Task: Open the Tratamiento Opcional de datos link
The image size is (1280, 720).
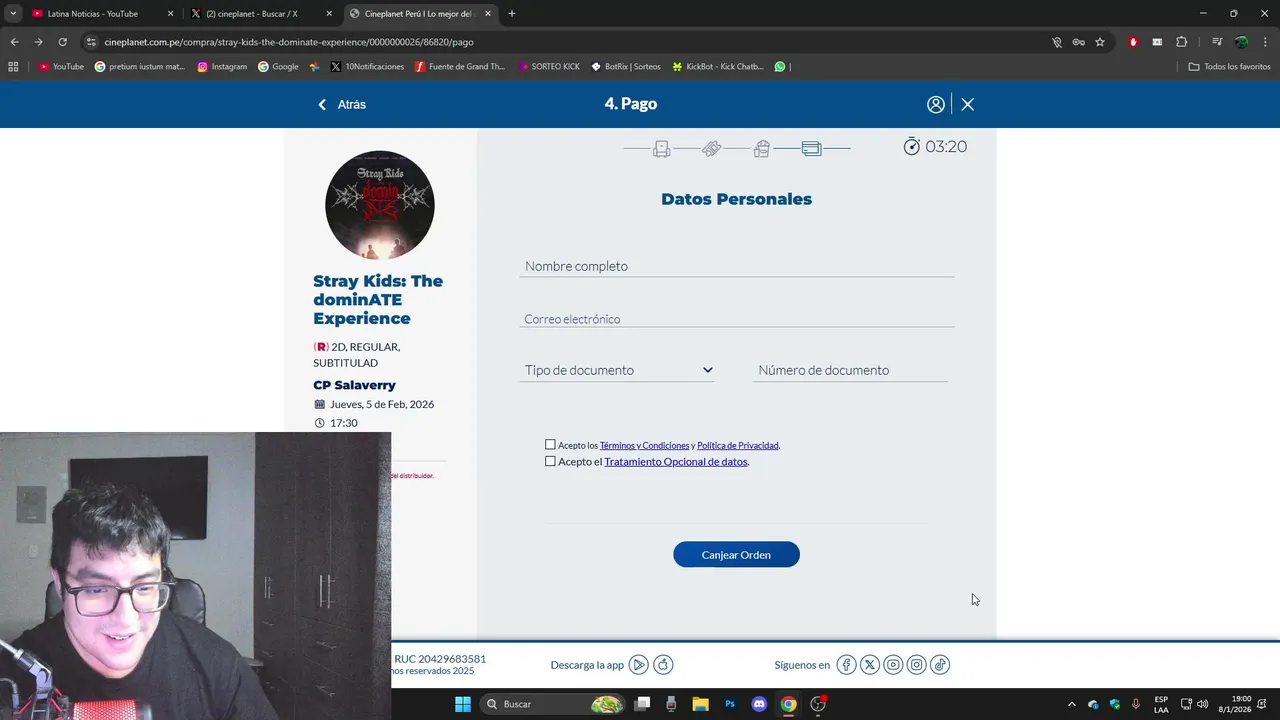Action: point(676,462)
